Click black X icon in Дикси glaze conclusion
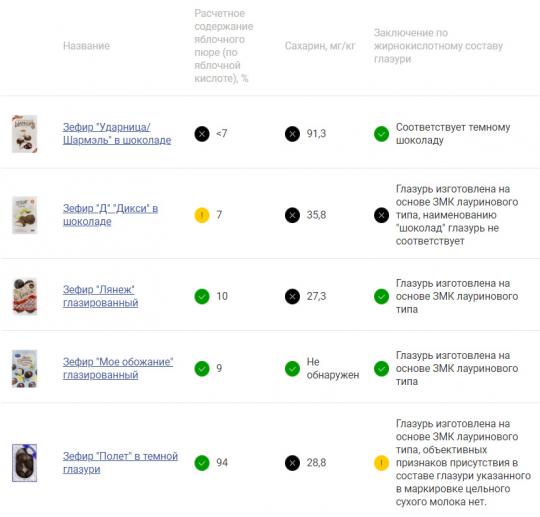Screen dimensions: 540x517 point(381,215)
